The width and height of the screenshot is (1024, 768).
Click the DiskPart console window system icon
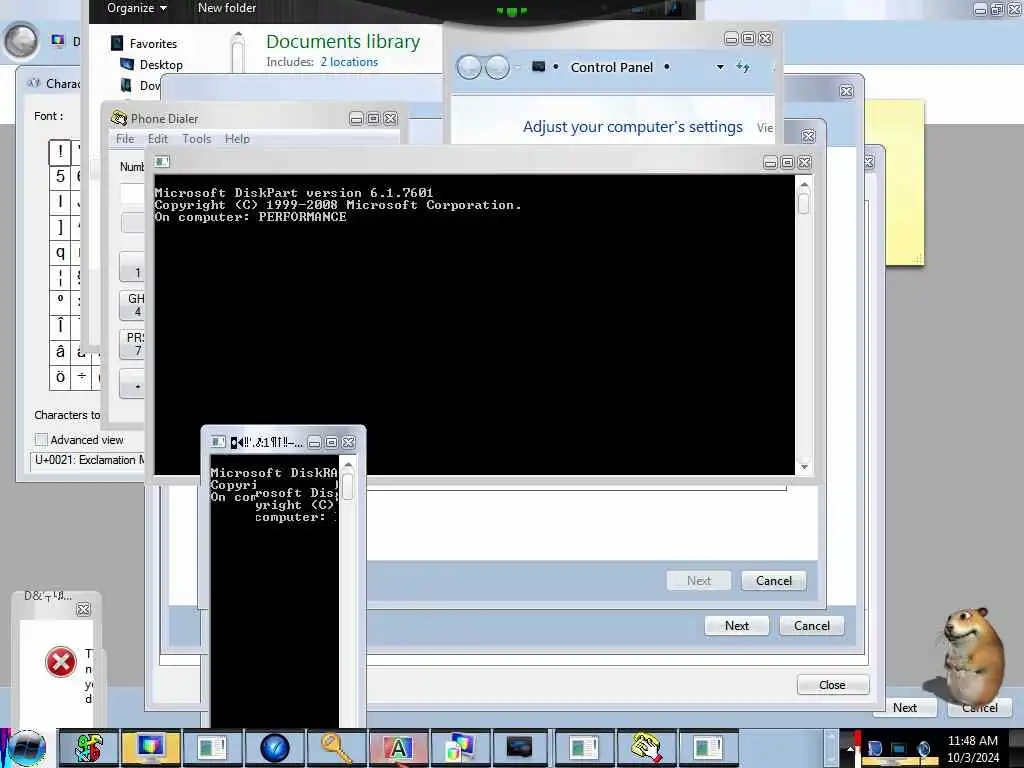162,161
